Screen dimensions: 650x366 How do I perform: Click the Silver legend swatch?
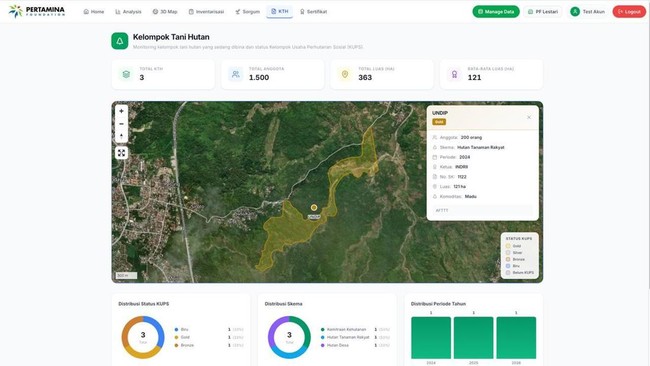coord(508,252)
